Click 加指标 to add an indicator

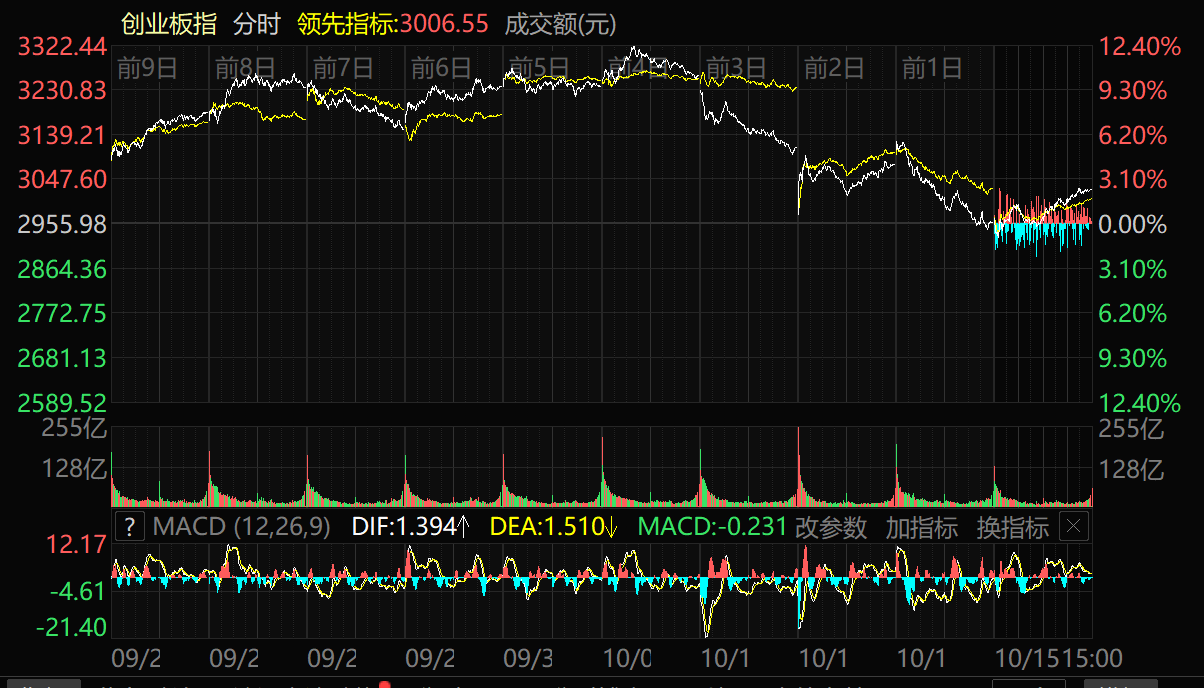tap(921, 527)
